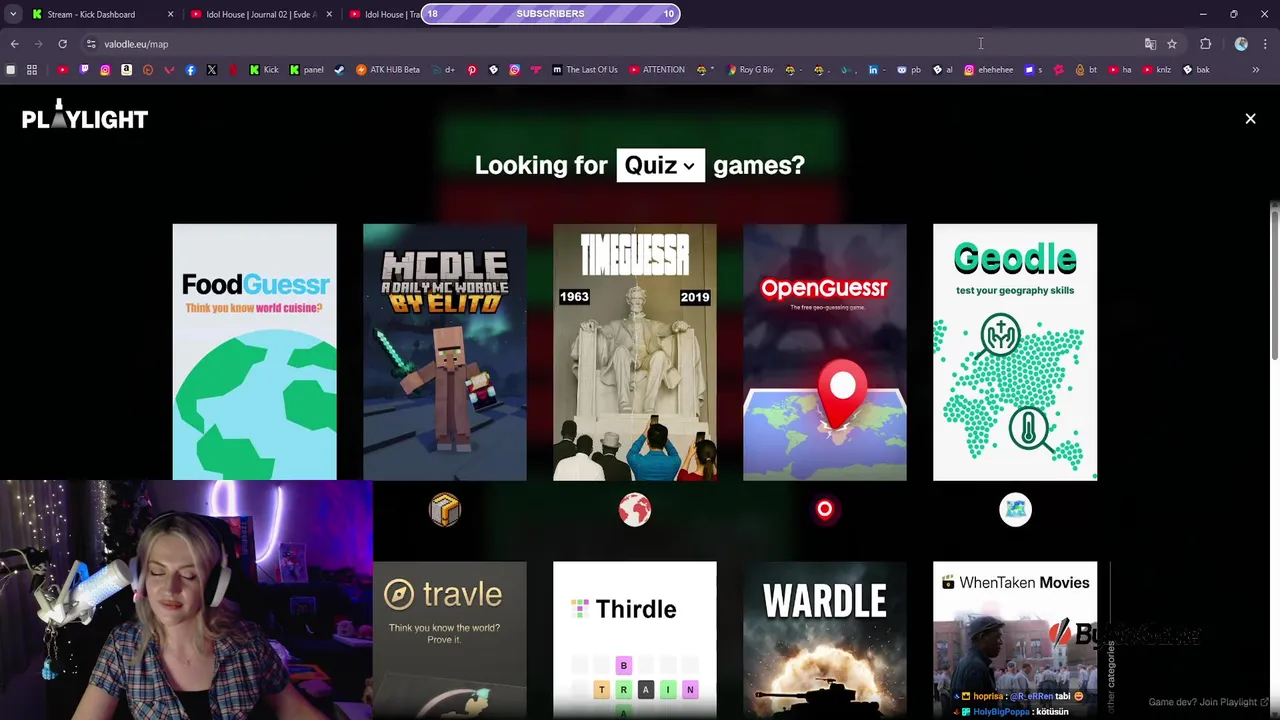Click the map icon under Geodle
Image resolution: width=1280 pixels, height=720 pixels.
(x=1015, y=510)
